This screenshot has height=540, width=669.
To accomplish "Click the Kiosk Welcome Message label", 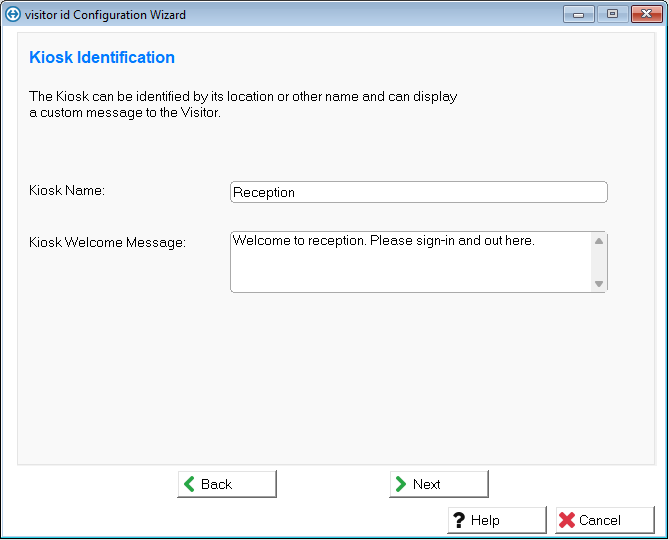I will [x=107, y=242].
